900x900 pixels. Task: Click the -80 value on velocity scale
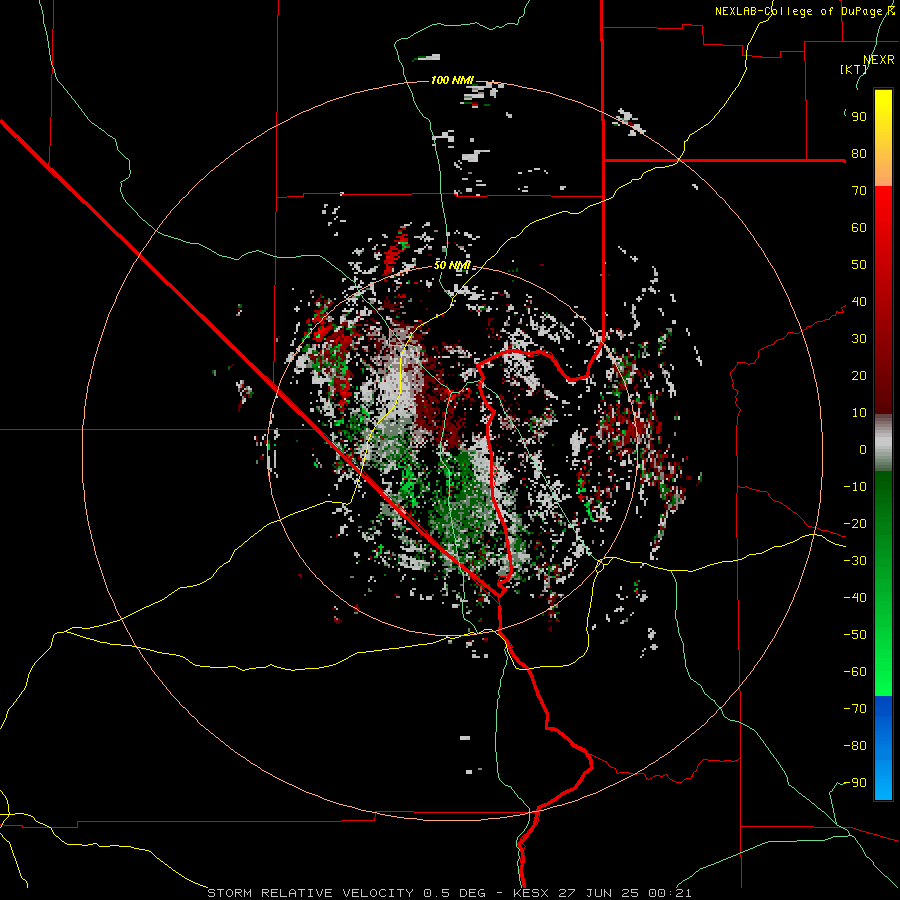tap(855, 746)
